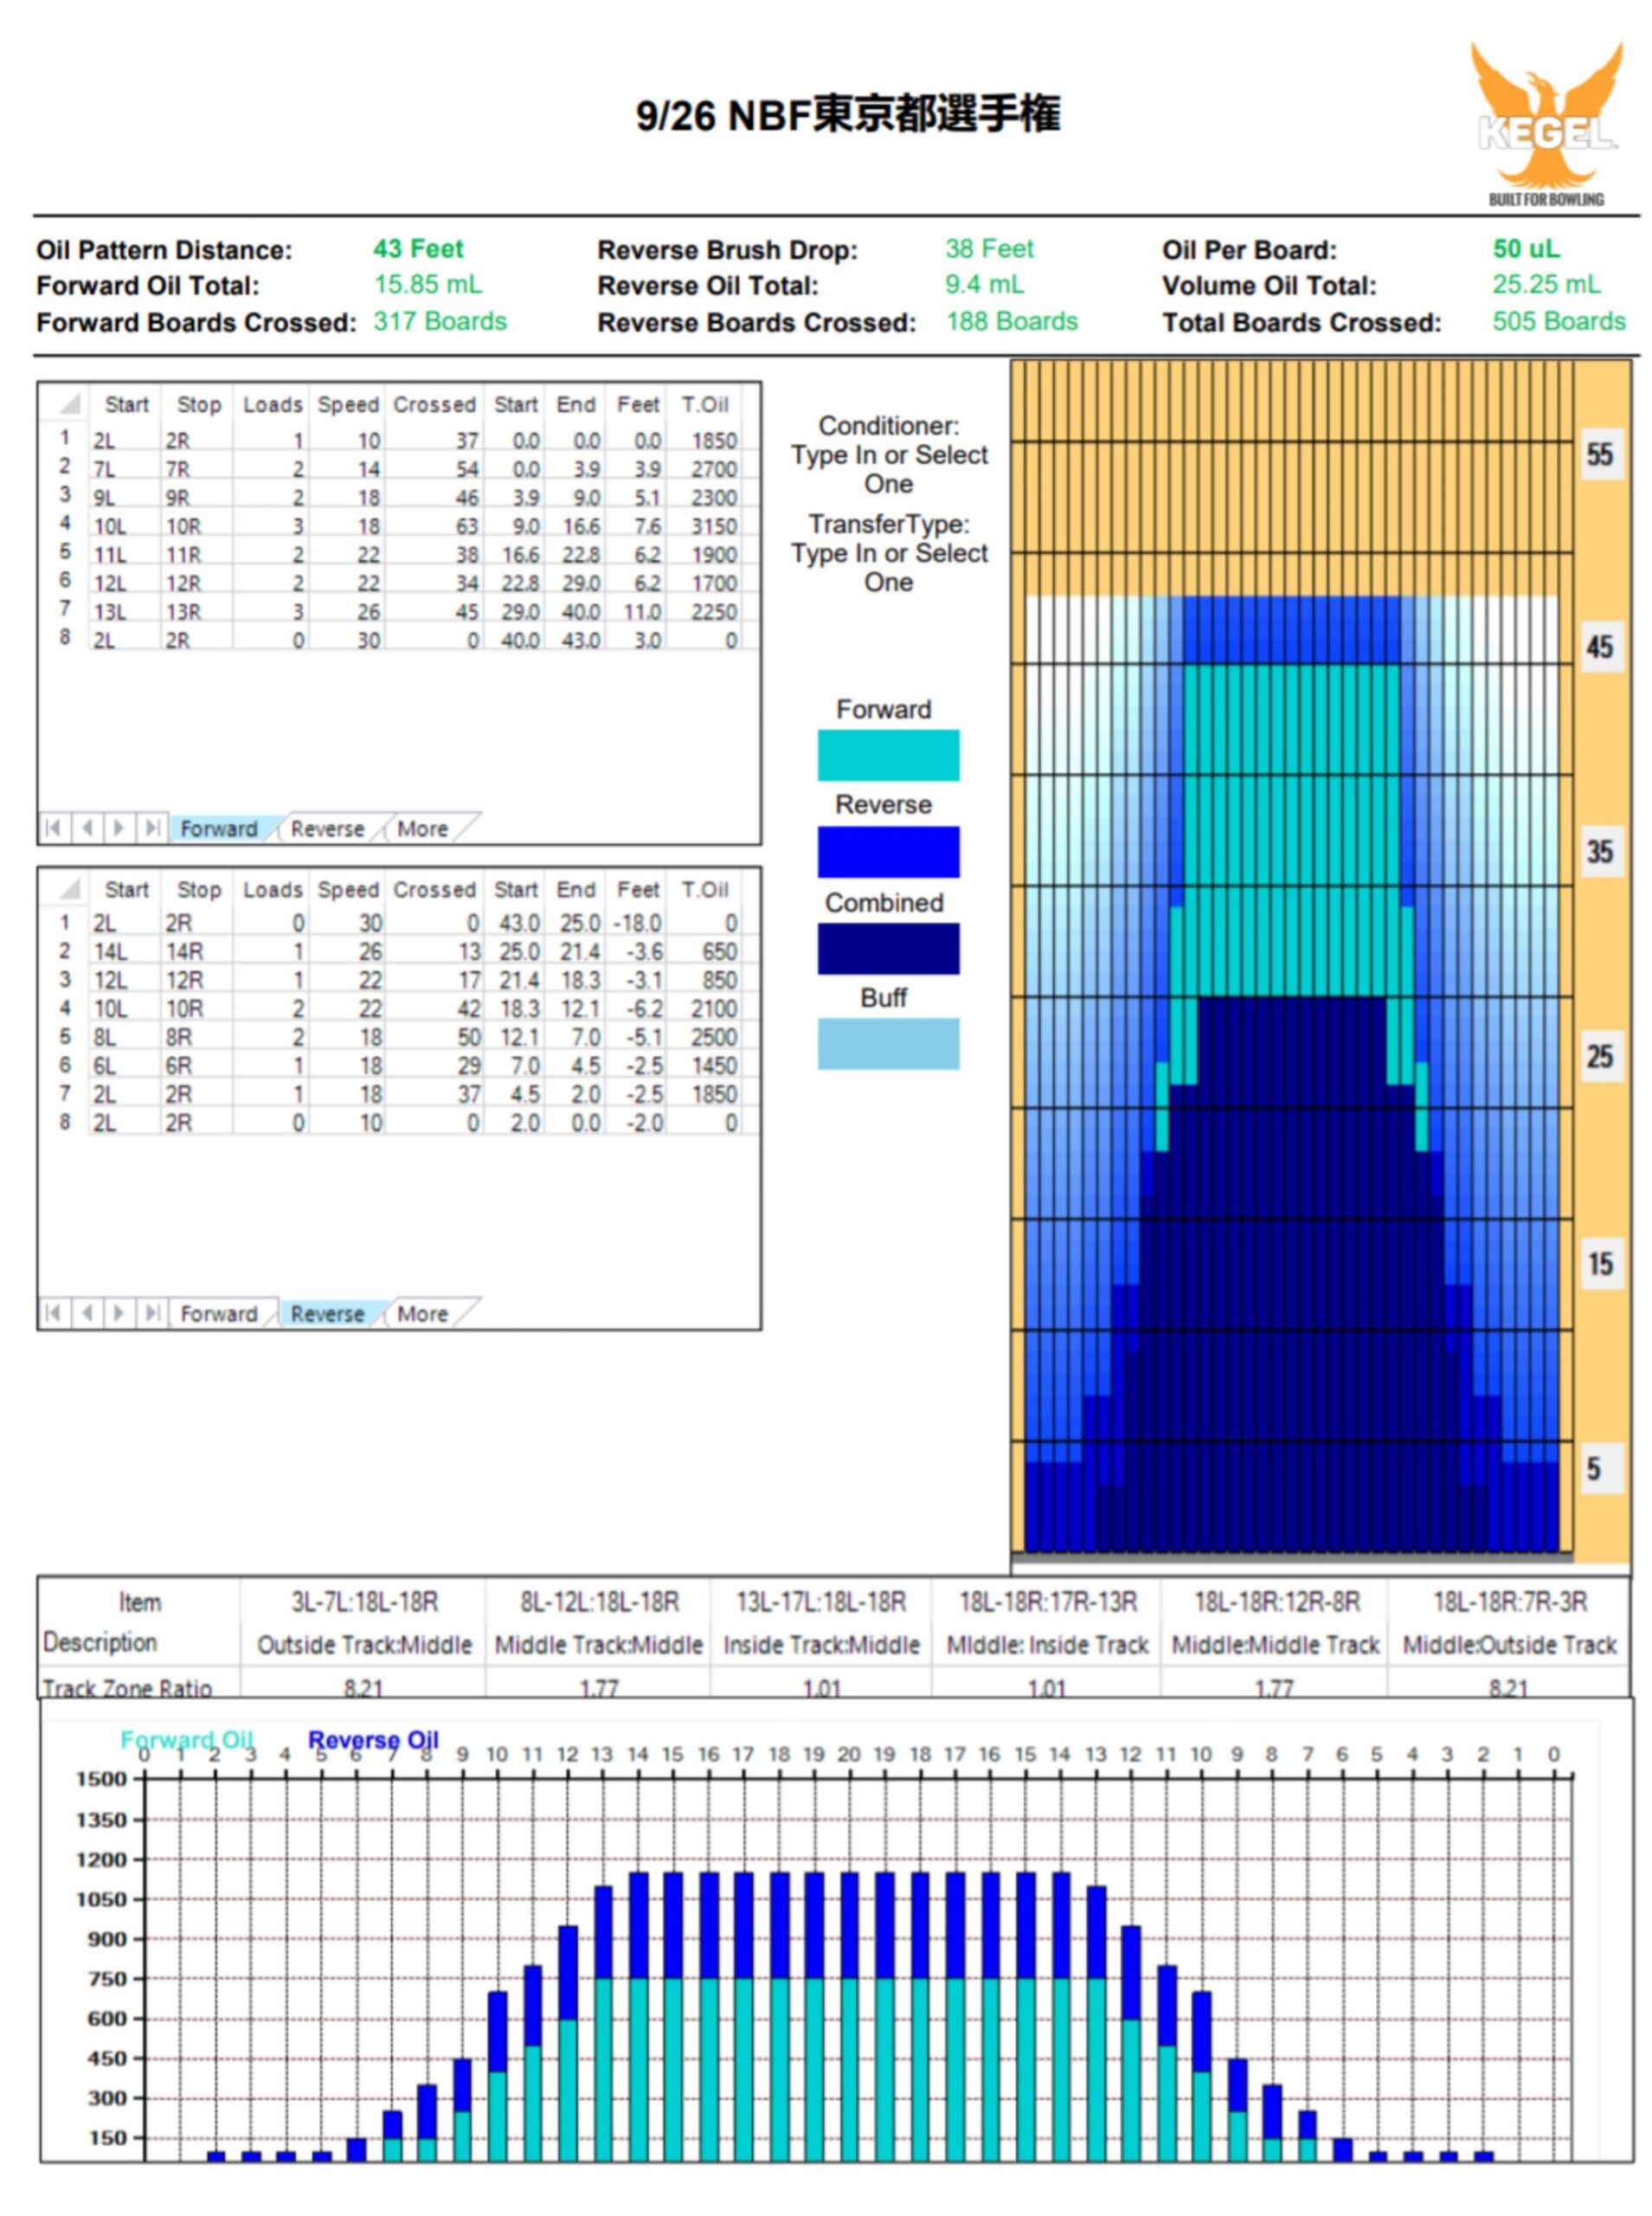
Task: Click the 'Forward Oil' chart legend label
Action: 187,1739
